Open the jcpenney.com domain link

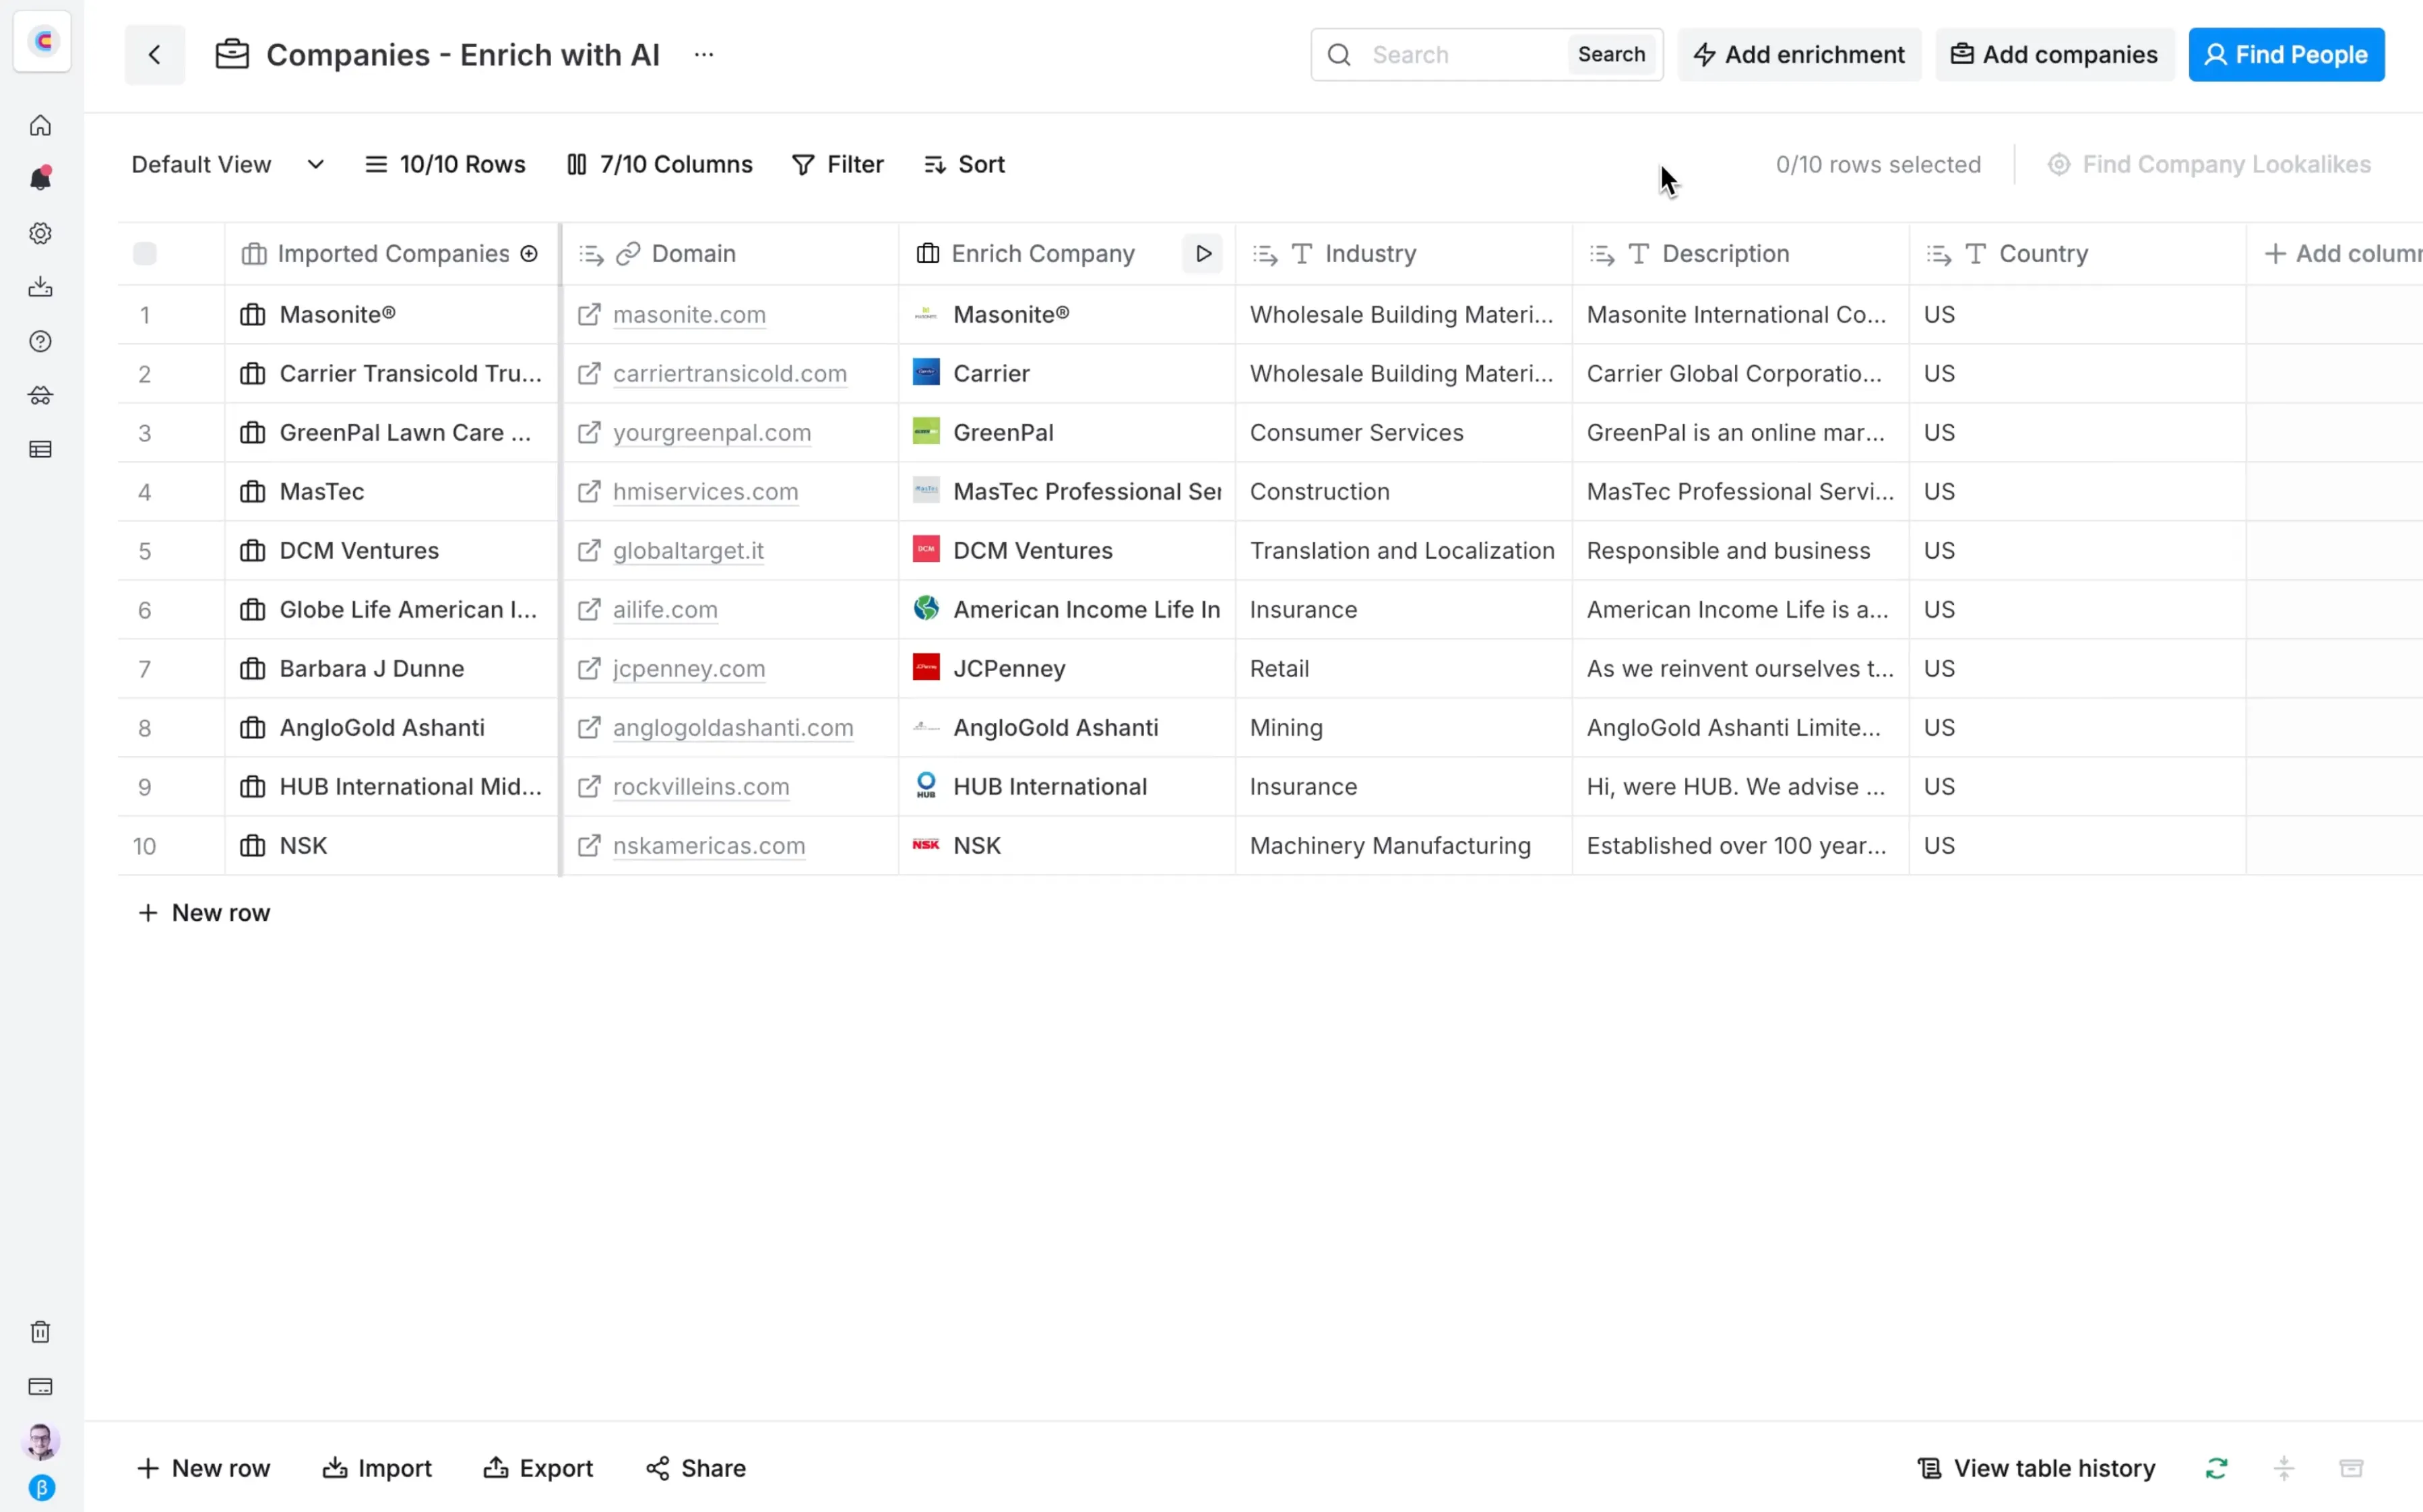point(689,669)
